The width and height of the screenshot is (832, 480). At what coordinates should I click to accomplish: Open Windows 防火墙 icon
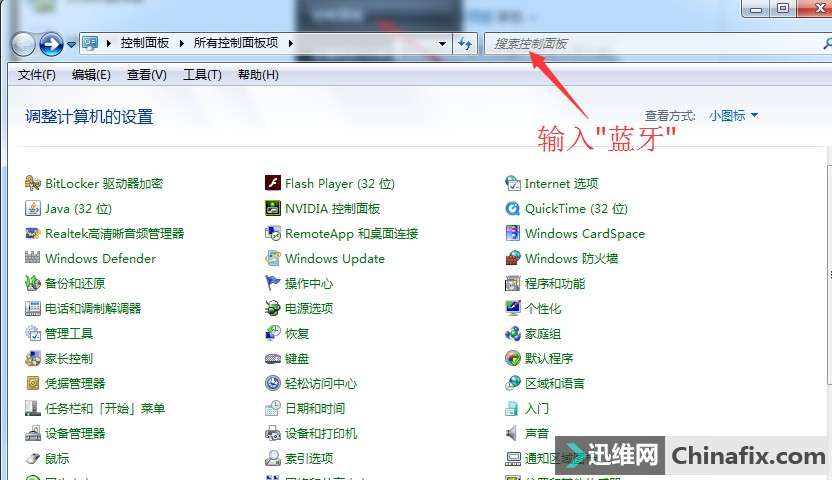(513, 258)
